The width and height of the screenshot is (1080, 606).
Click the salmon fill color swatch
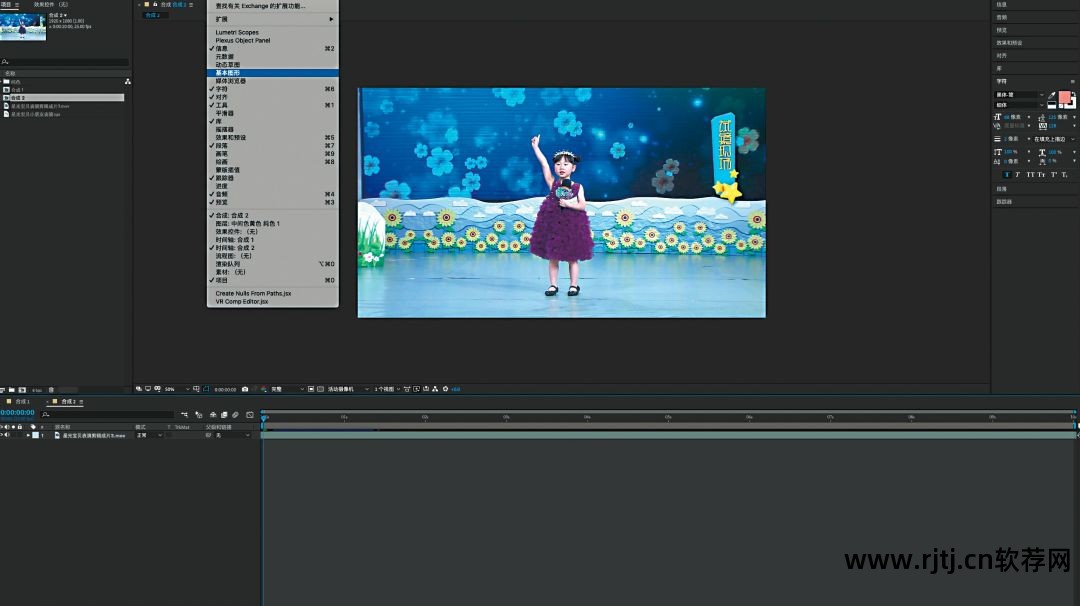coord(1065,98)
